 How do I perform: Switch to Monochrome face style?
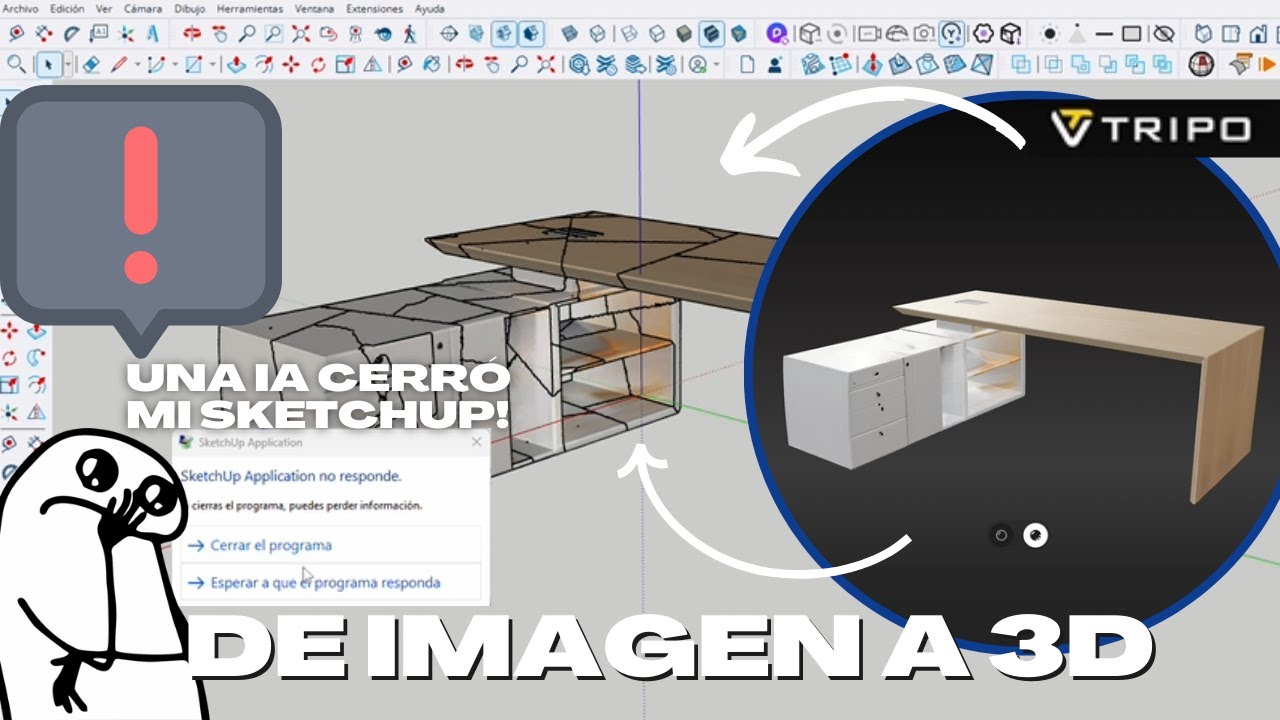739,33
